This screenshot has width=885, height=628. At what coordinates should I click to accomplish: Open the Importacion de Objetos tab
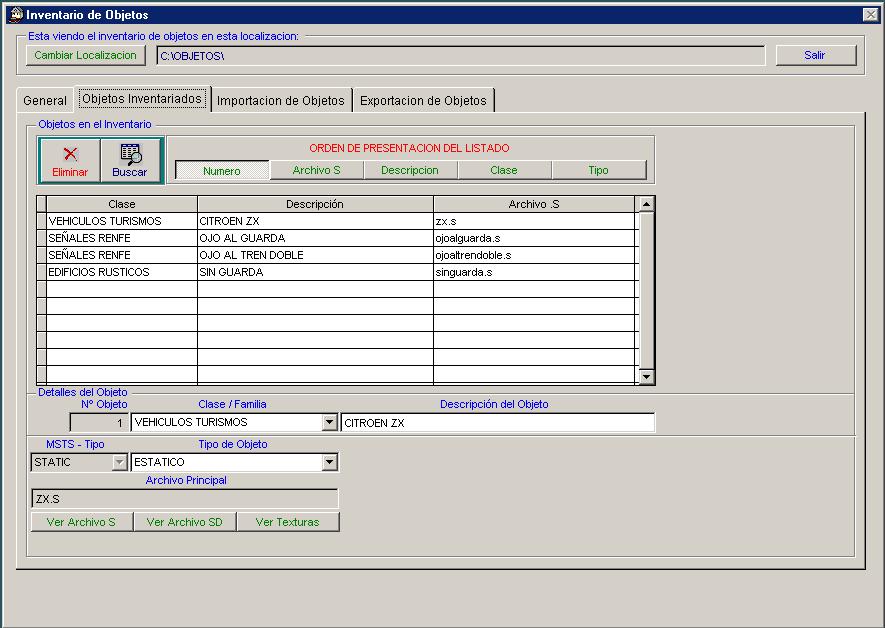tap(281, 100)
